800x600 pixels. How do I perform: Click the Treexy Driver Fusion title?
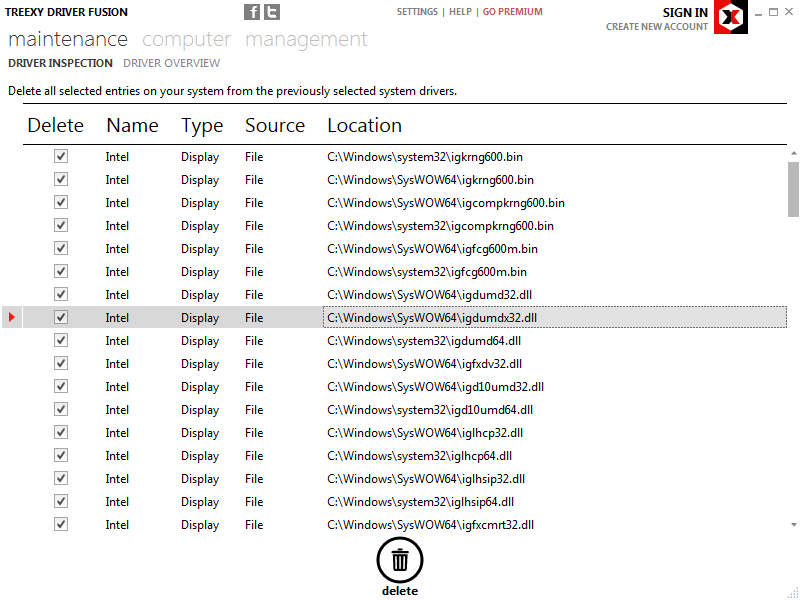tap(66, 12)
